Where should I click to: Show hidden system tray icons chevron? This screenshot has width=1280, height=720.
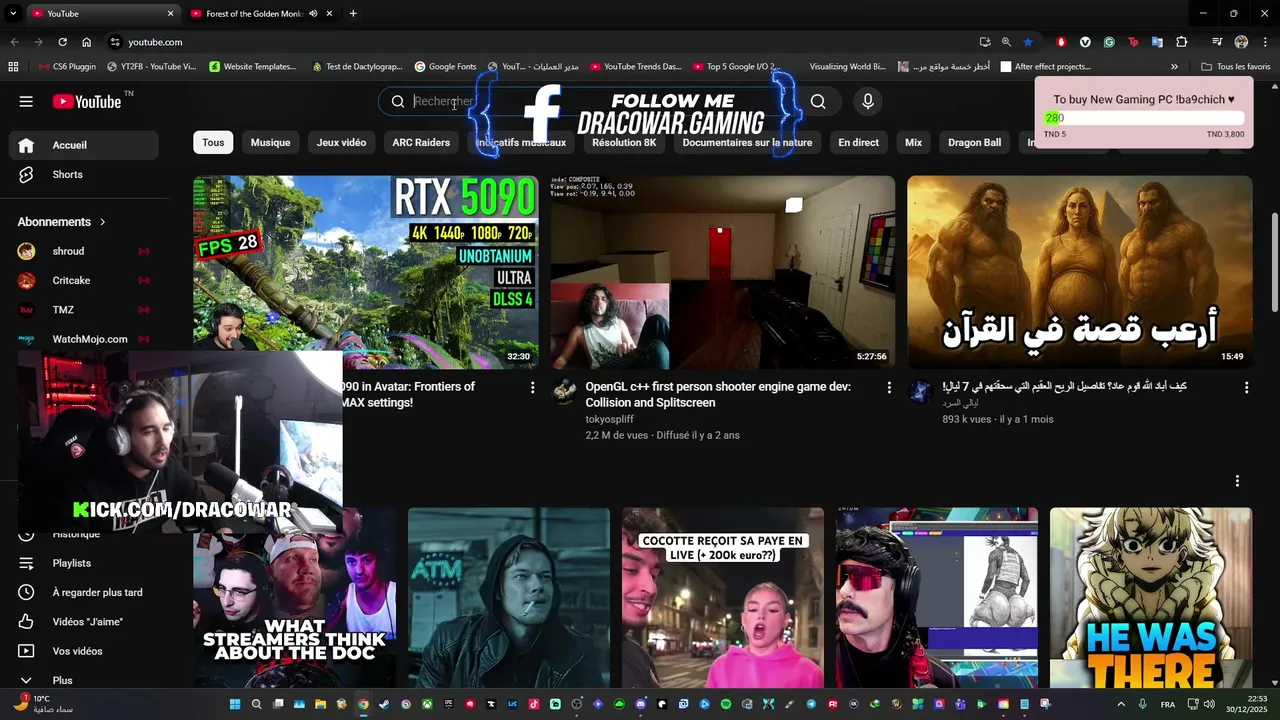(x=1121, y=704)
